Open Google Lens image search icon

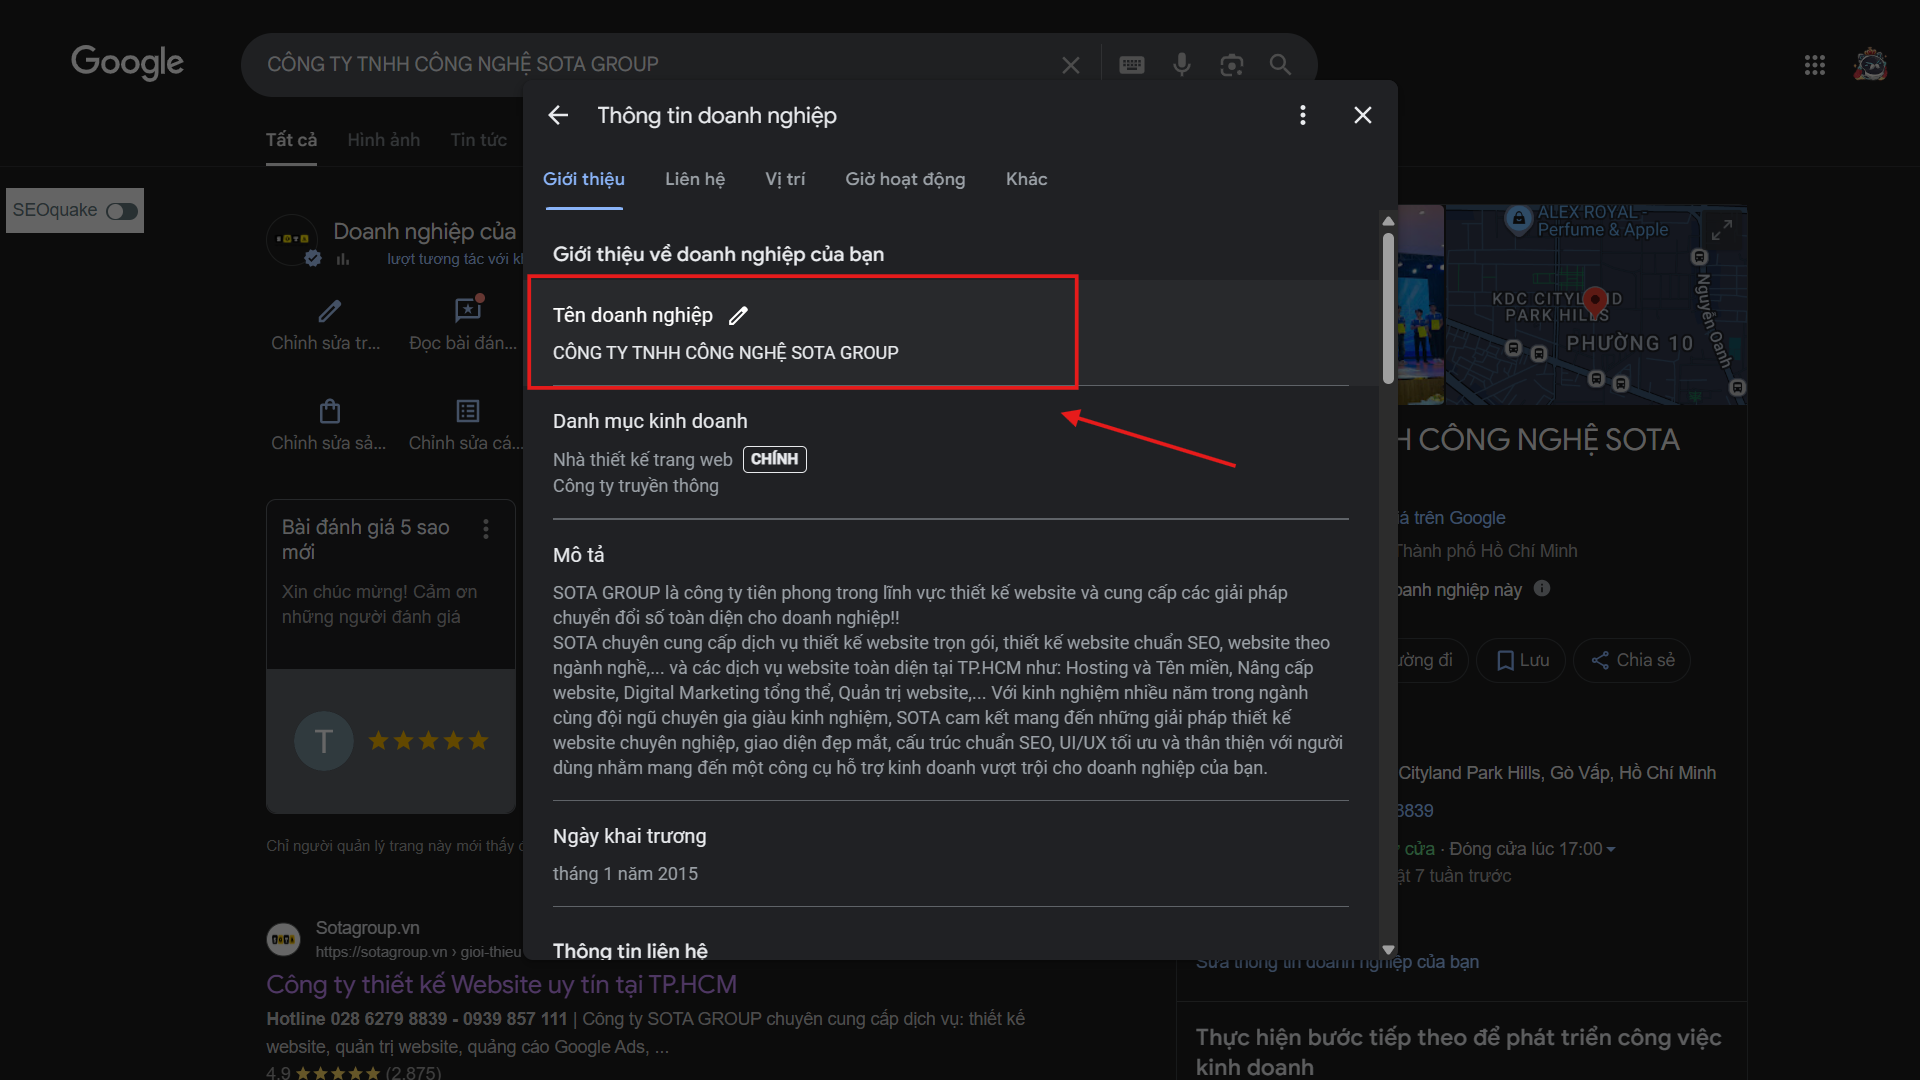[x=1231, y=65]
